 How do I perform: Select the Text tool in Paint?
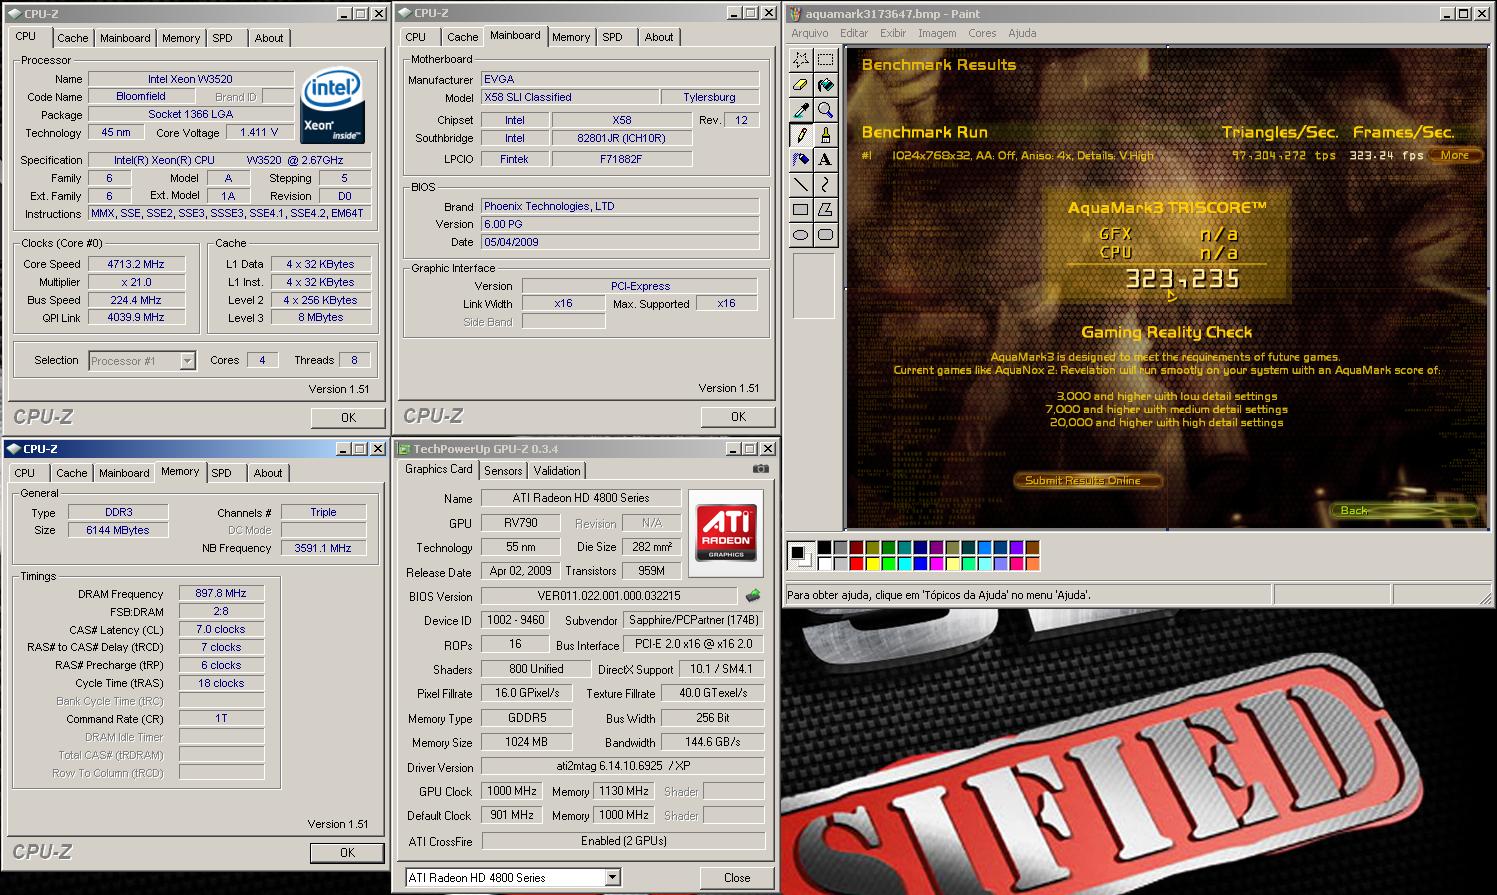(825, 160)
